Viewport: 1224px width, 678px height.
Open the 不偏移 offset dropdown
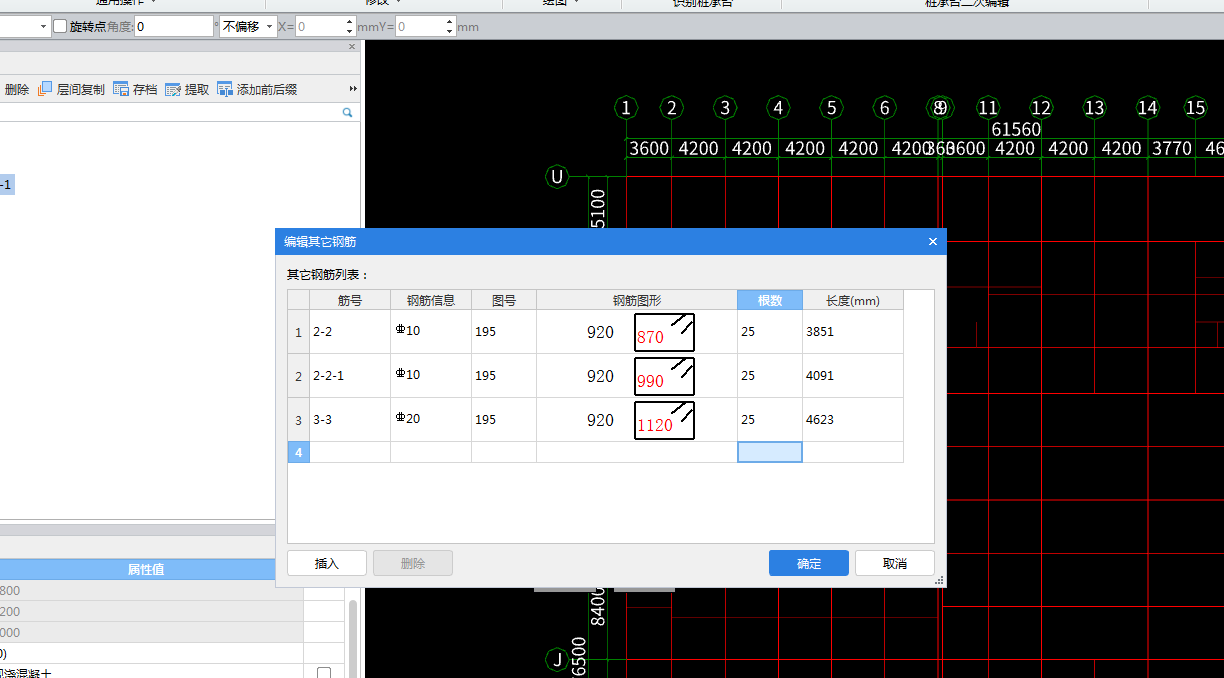[248, 26]
